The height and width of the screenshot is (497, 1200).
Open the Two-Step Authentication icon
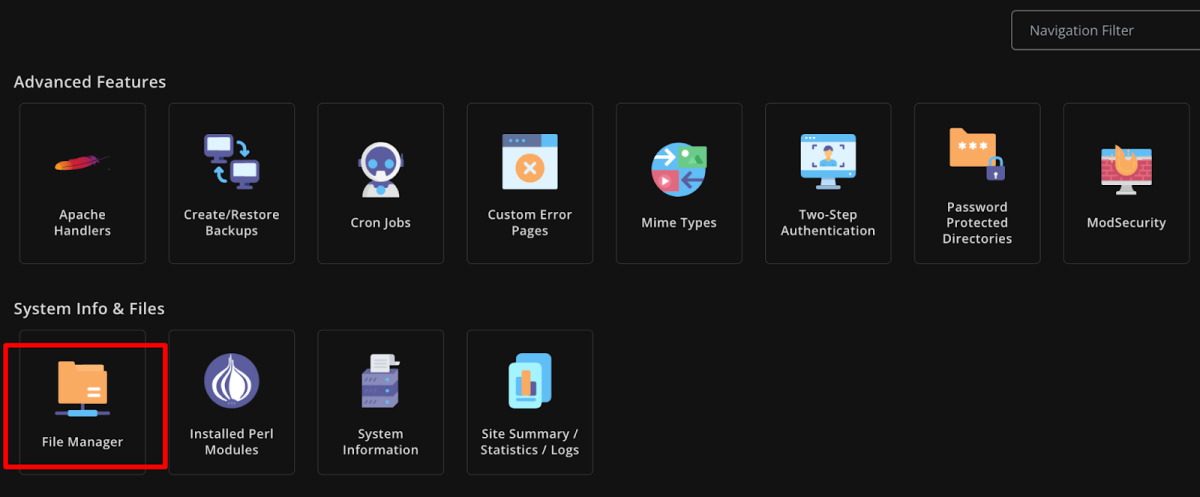tap(828, 161)
